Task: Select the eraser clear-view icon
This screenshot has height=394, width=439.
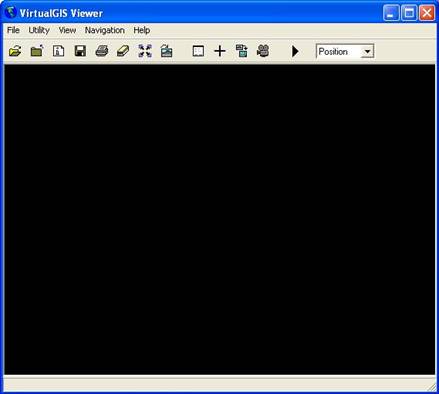Action: (x=123, y=51)
